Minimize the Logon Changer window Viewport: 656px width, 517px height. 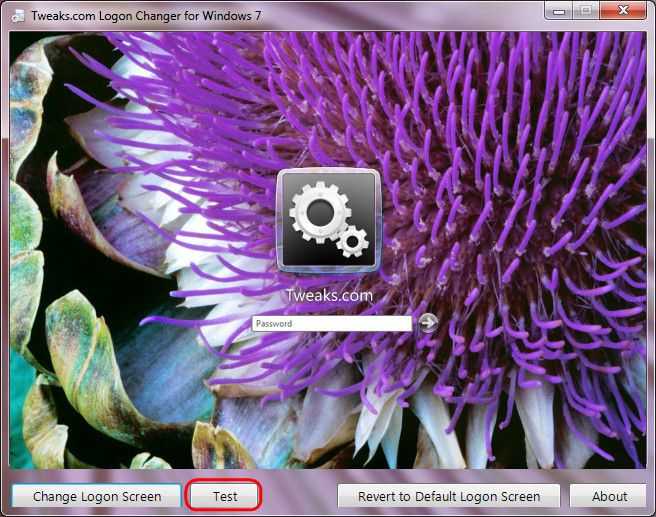tap(559, 10)
